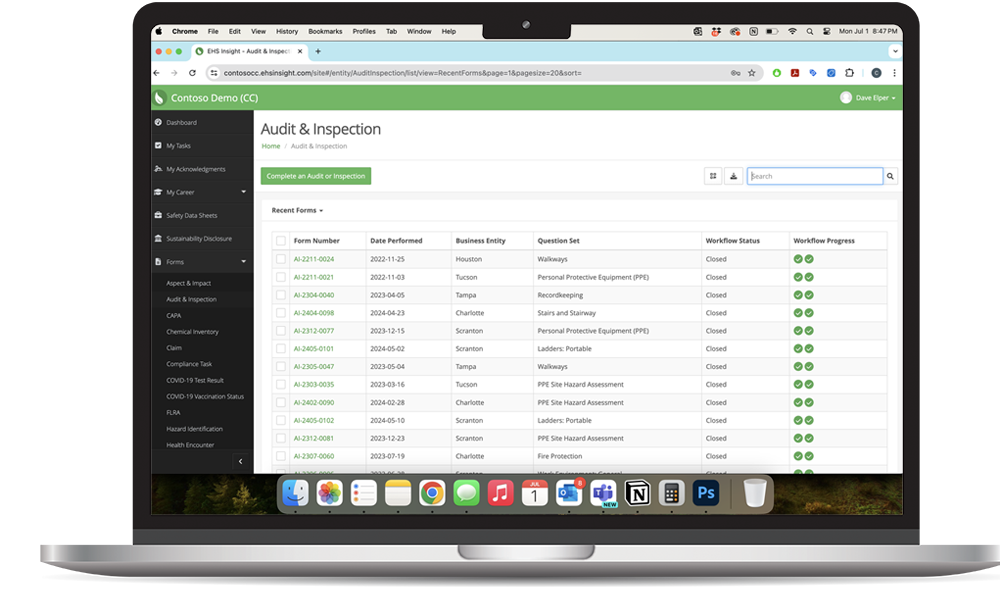
Task: Open Chrome three-dot menu
Action: pos(894,73)
